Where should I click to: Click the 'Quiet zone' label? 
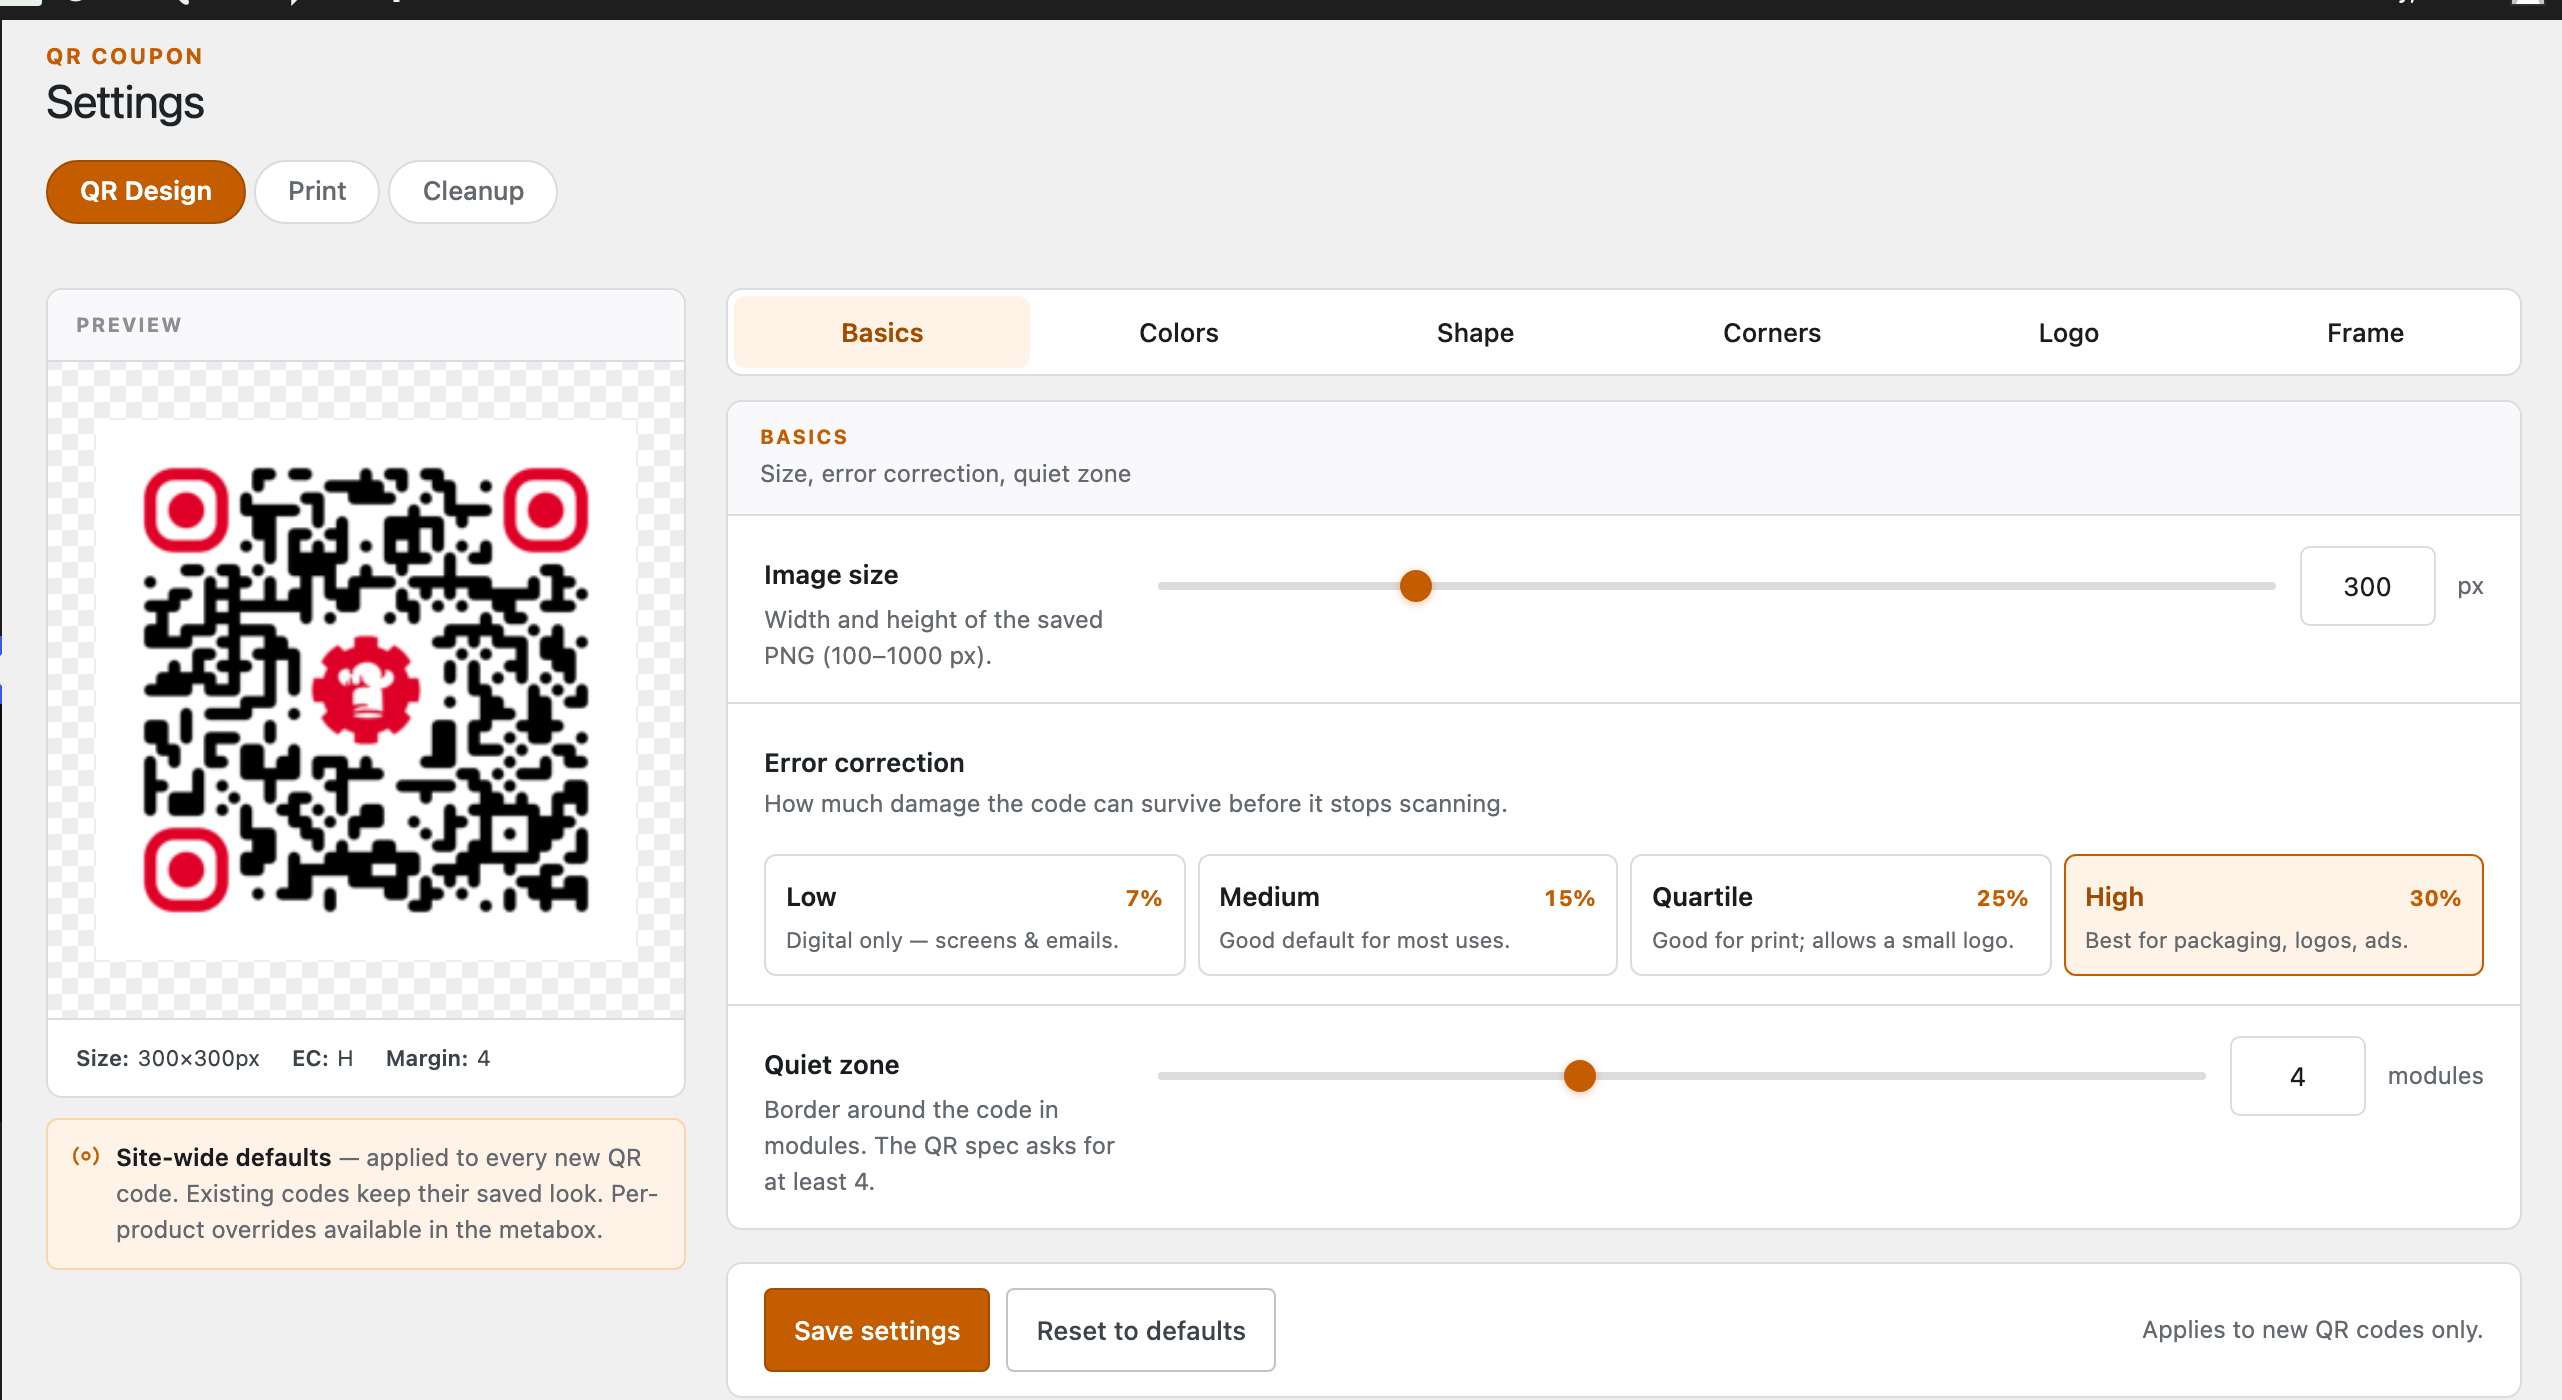(831, 1065)
